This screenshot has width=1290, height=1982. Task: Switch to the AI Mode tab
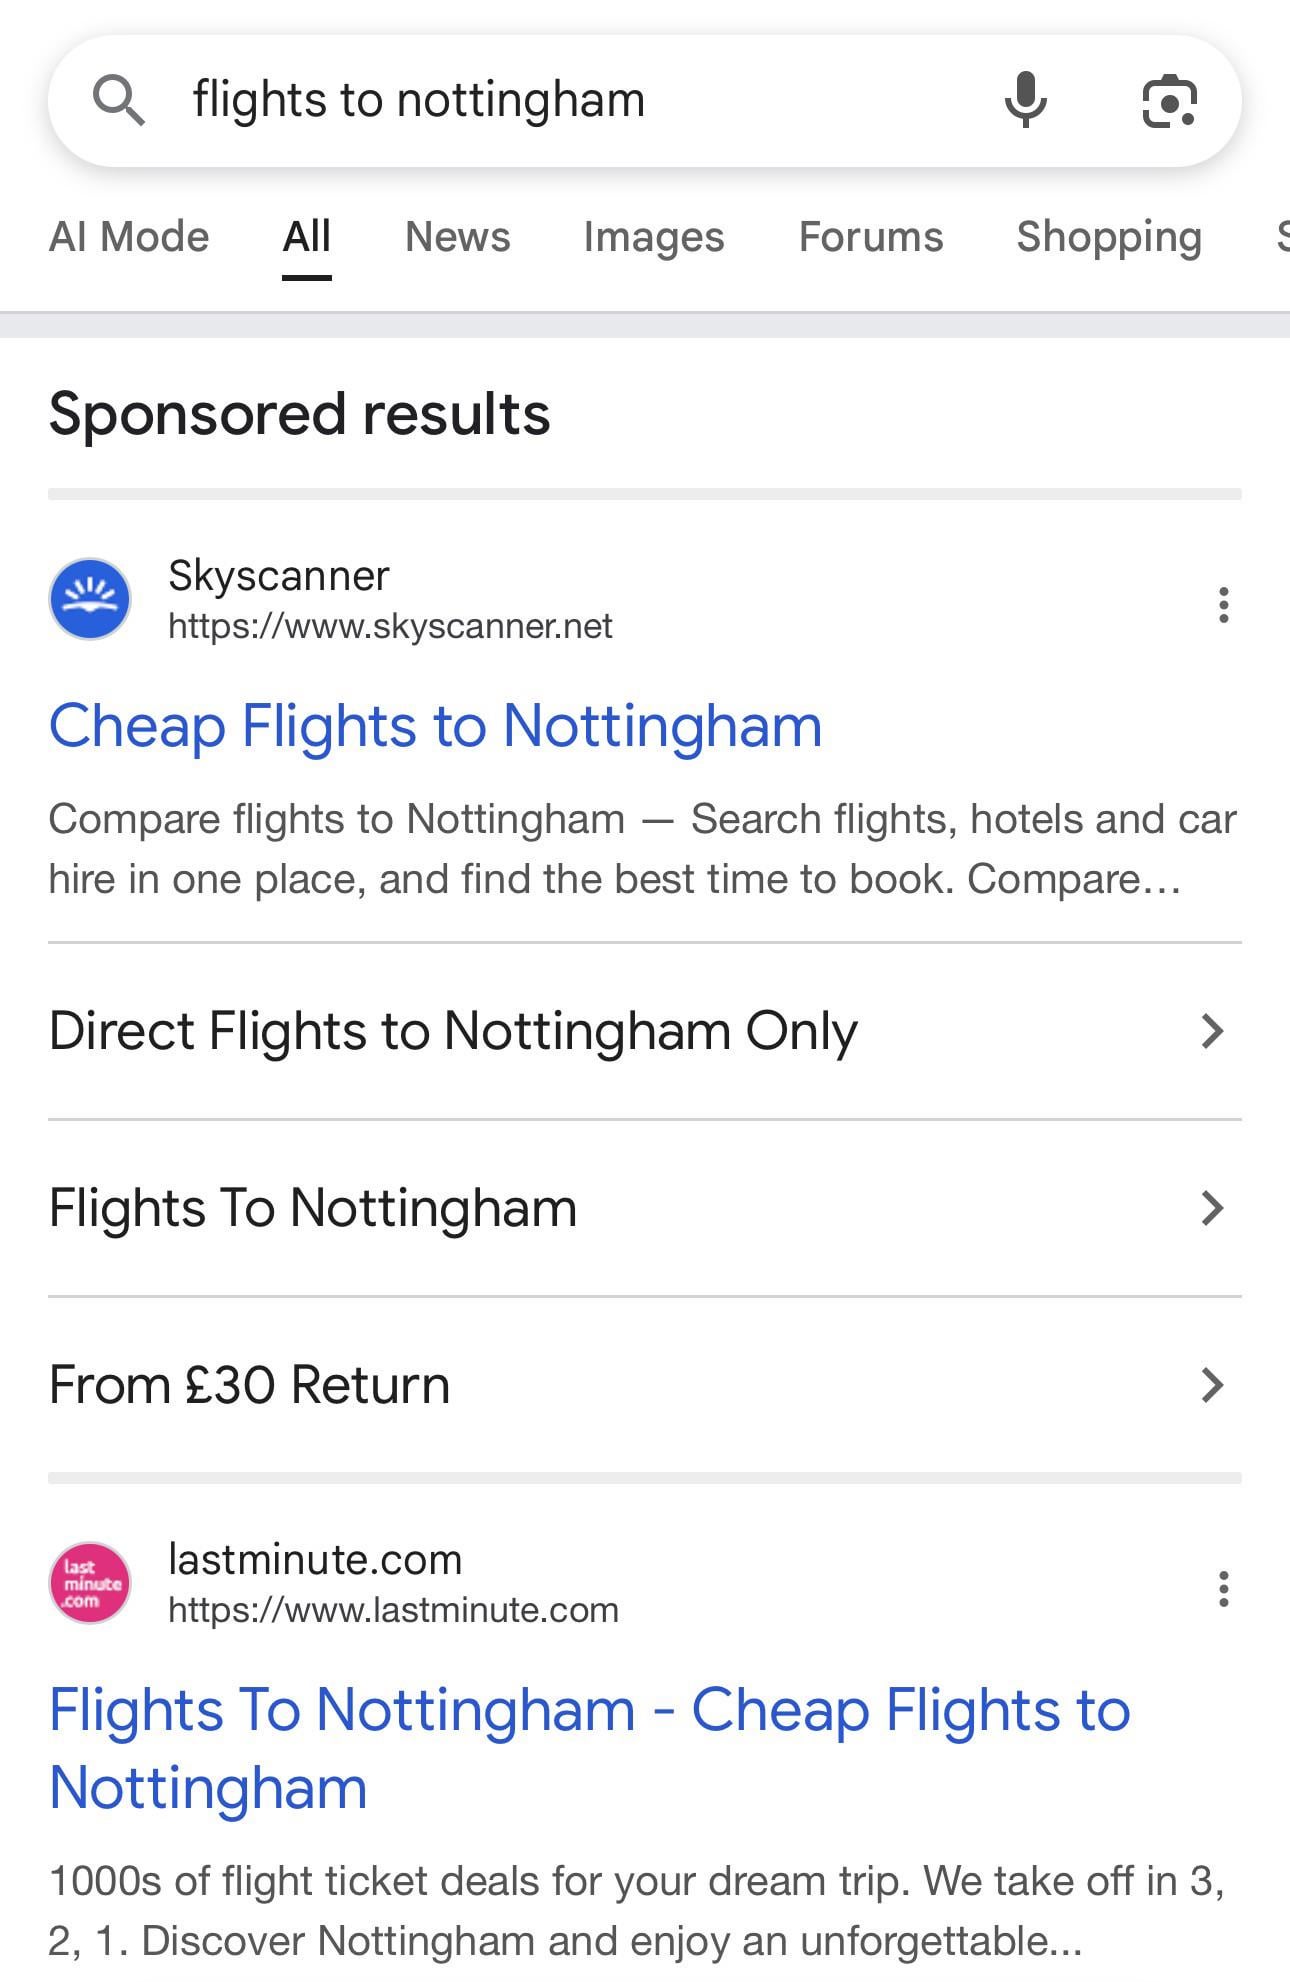click(129, 237)
